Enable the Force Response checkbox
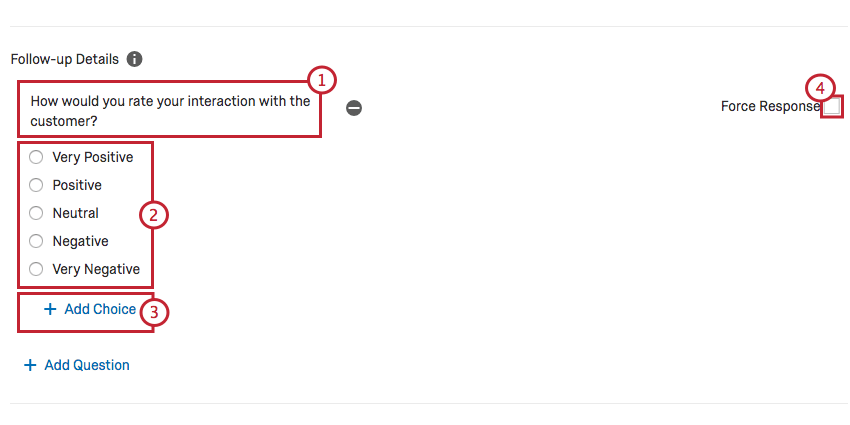 832,107
